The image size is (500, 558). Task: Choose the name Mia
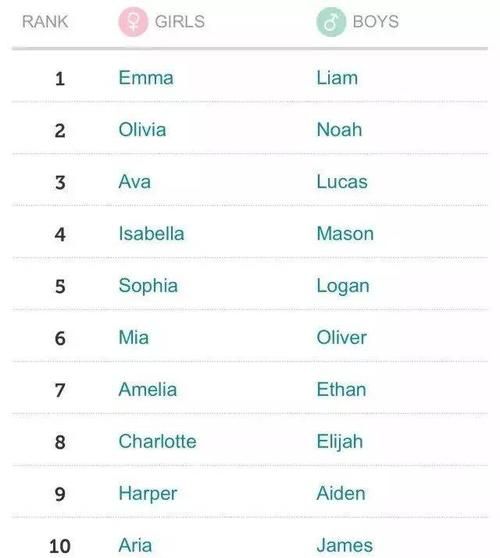133,337
